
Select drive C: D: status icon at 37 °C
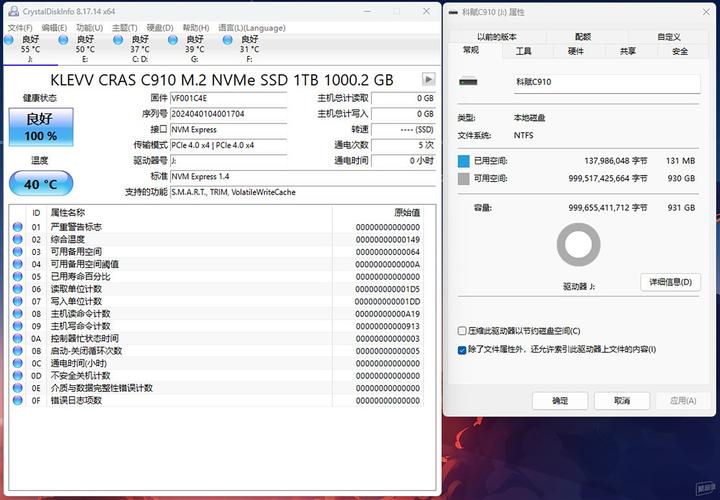click(x=118, y=40)
